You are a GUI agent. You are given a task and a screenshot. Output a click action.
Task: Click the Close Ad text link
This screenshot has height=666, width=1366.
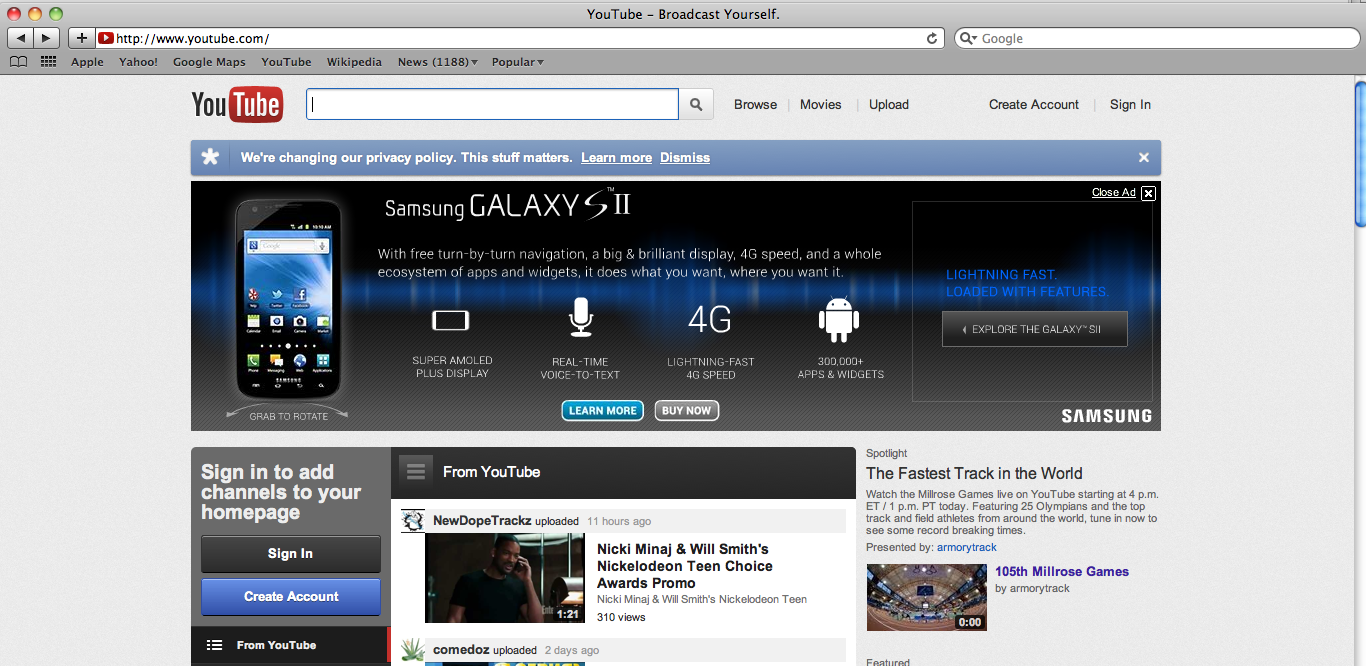1113,193
